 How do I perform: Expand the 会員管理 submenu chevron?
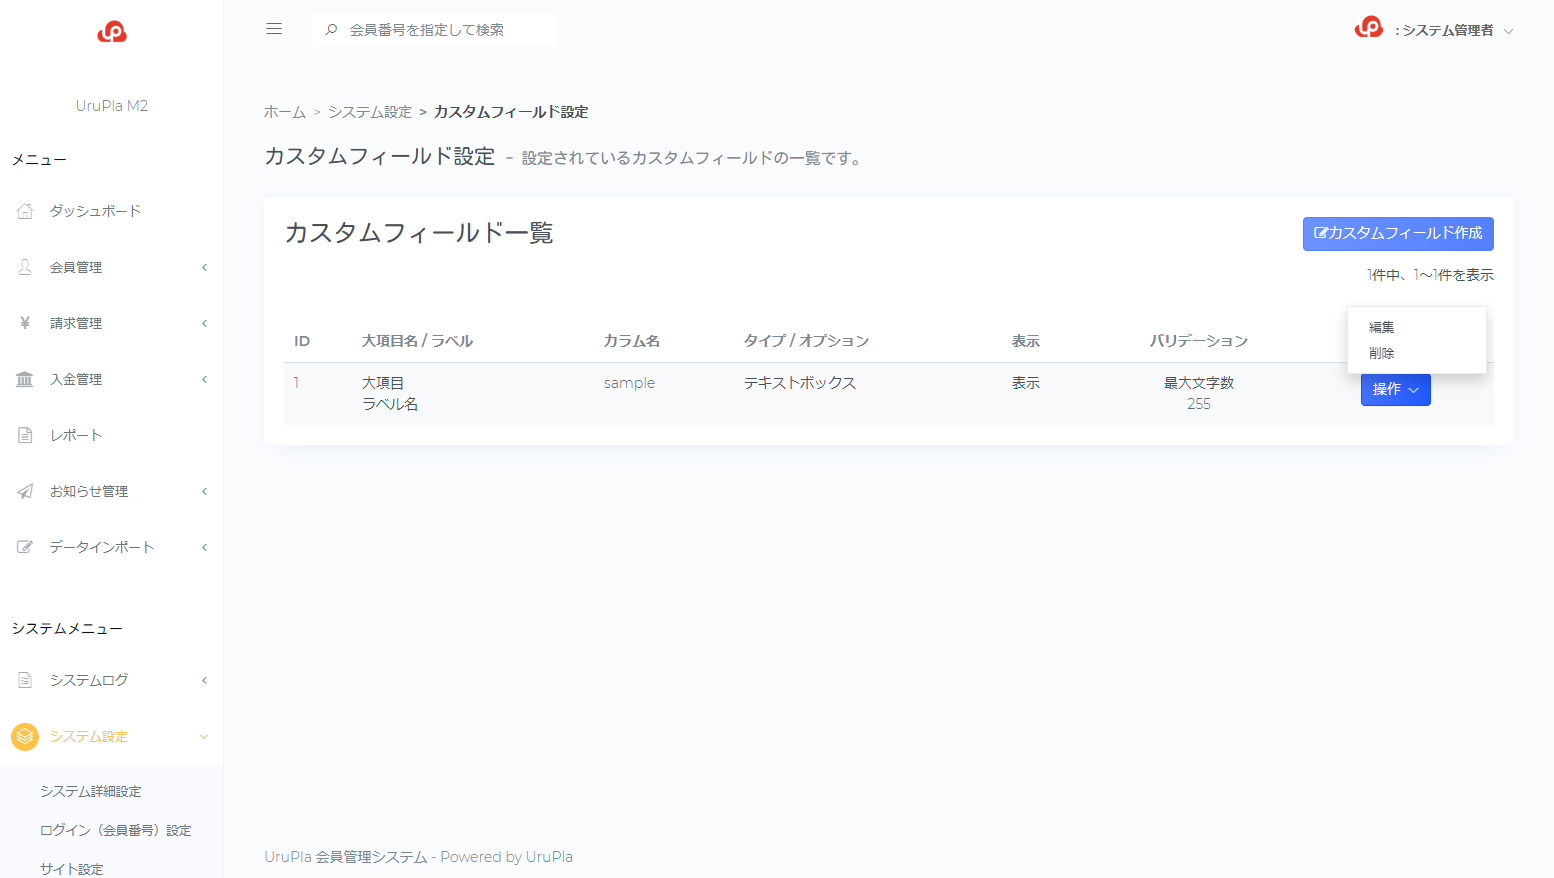pyautogui.click(x=204, y=267)
